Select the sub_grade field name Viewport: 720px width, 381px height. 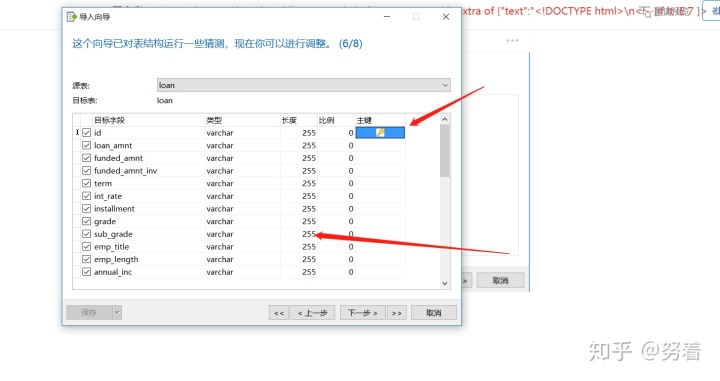[x=113, y=234]
